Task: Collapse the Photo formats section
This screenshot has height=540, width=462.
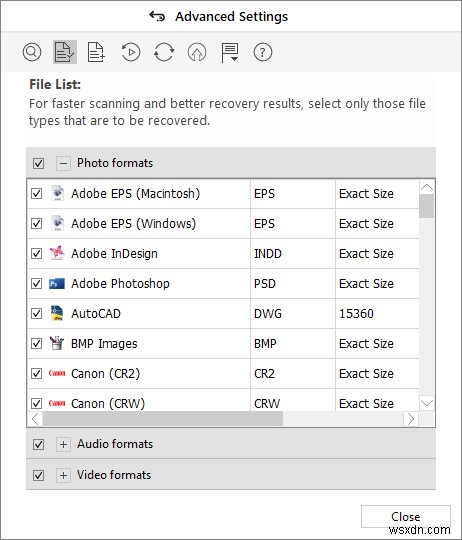Action: point(63,163)
